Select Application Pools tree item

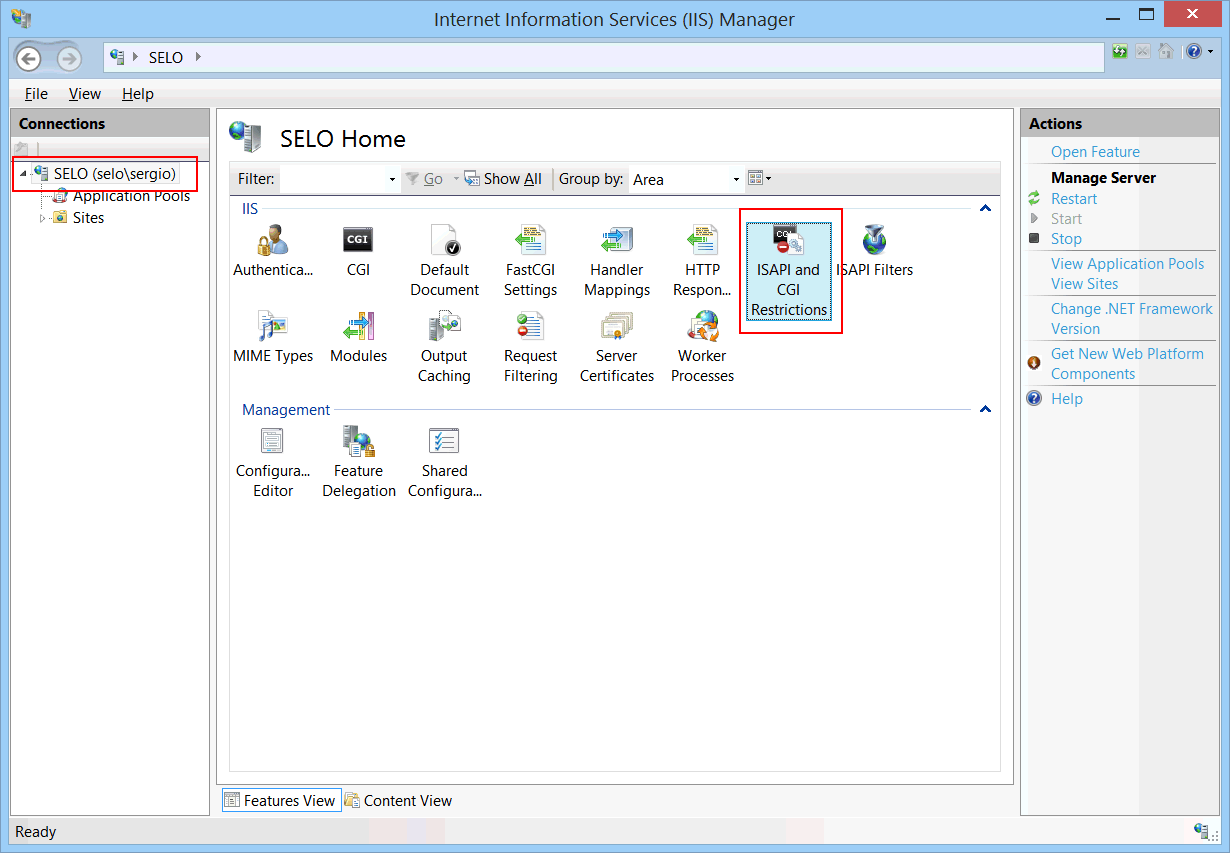click(131, 196)
